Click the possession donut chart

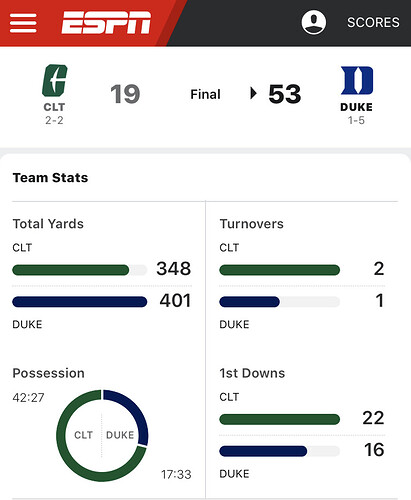pos(102,435)
